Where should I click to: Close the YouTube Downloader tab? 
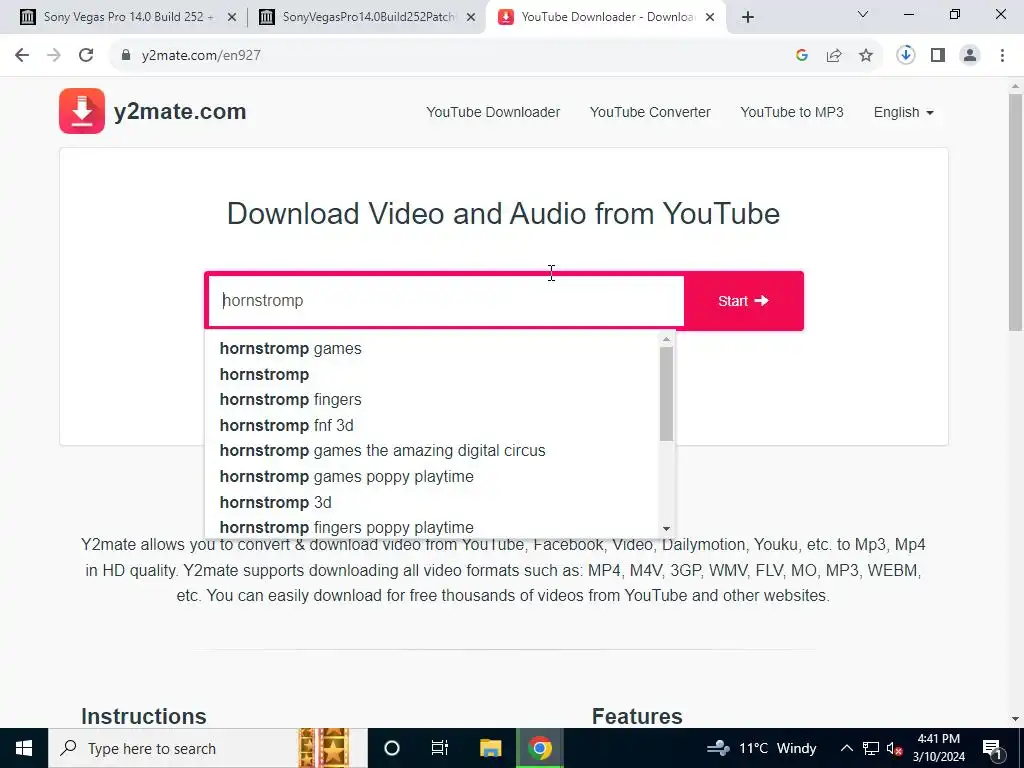(x=710, y=18)
